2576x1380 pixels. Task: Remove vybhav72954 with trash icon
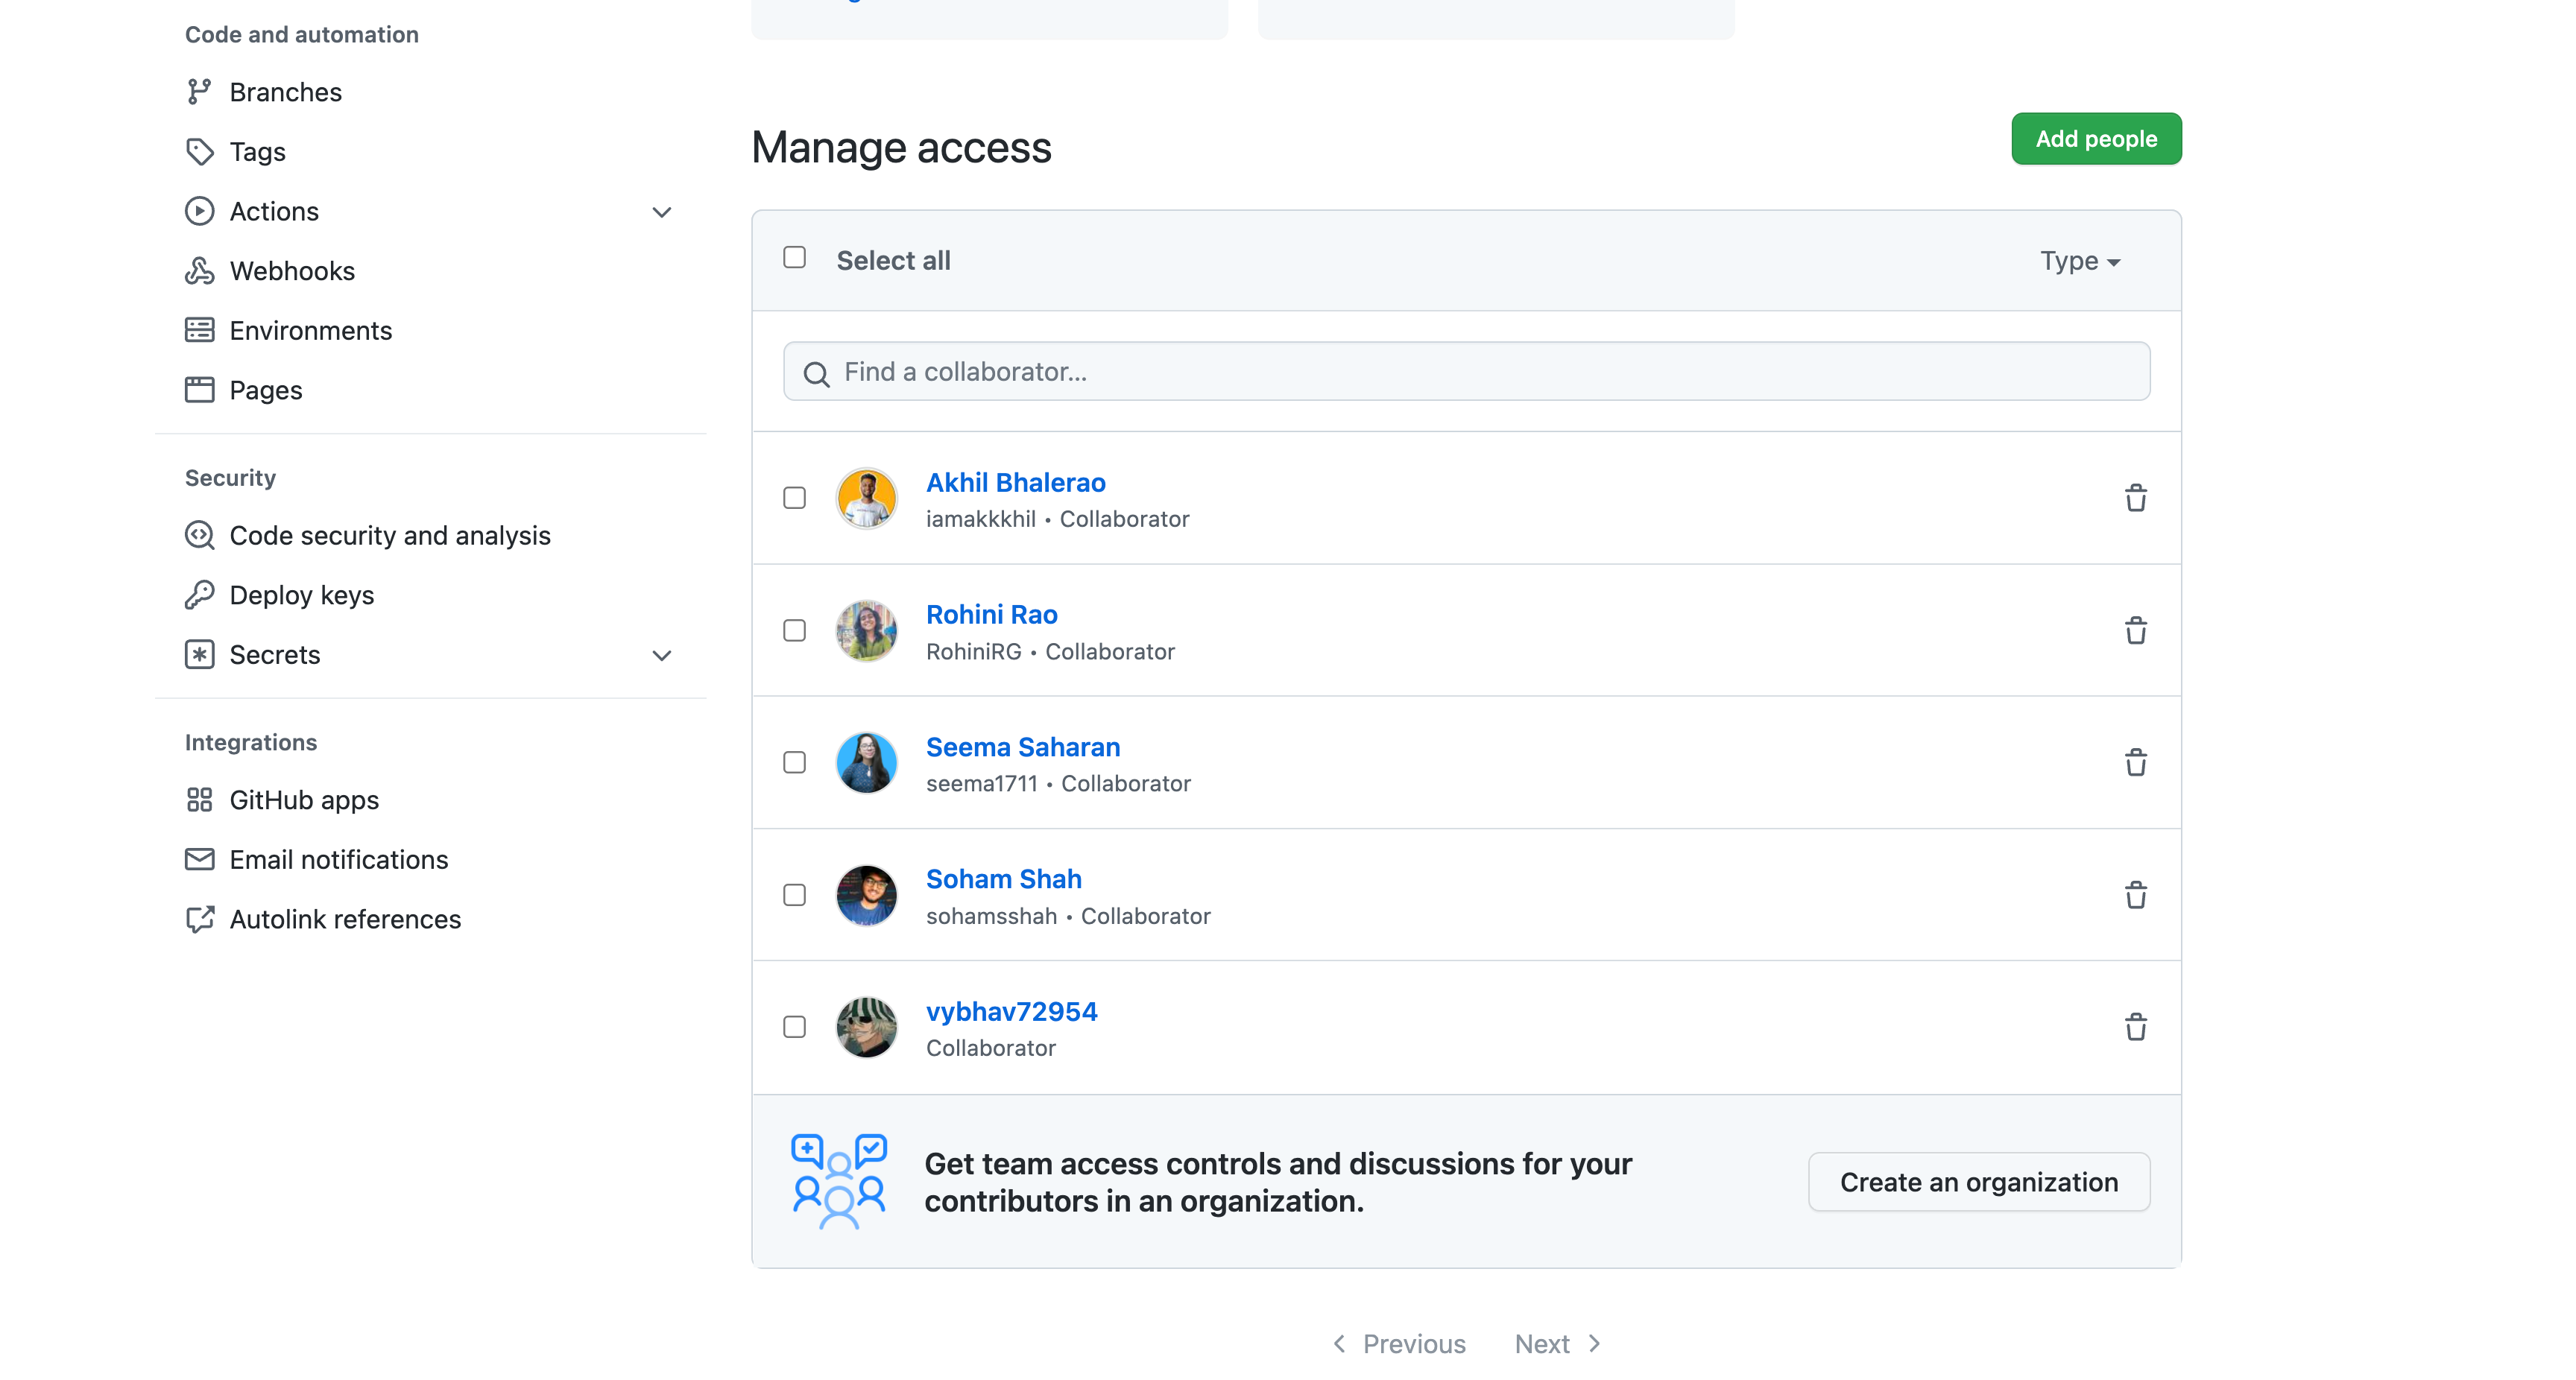[2135, 1027]
